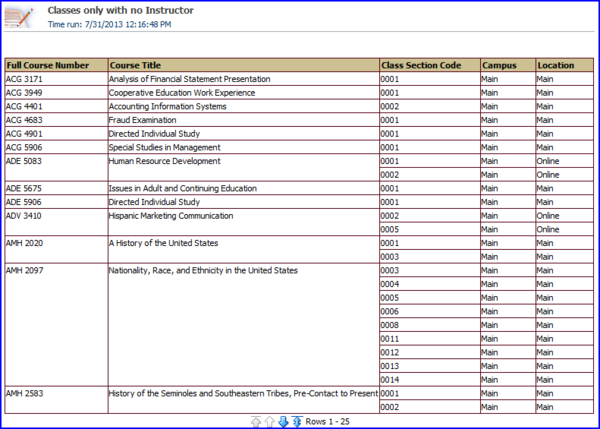The width and height of the screenshot is (600, 429).
Task: Click Classes only with no Instructor title
Action: coord(121,10)
